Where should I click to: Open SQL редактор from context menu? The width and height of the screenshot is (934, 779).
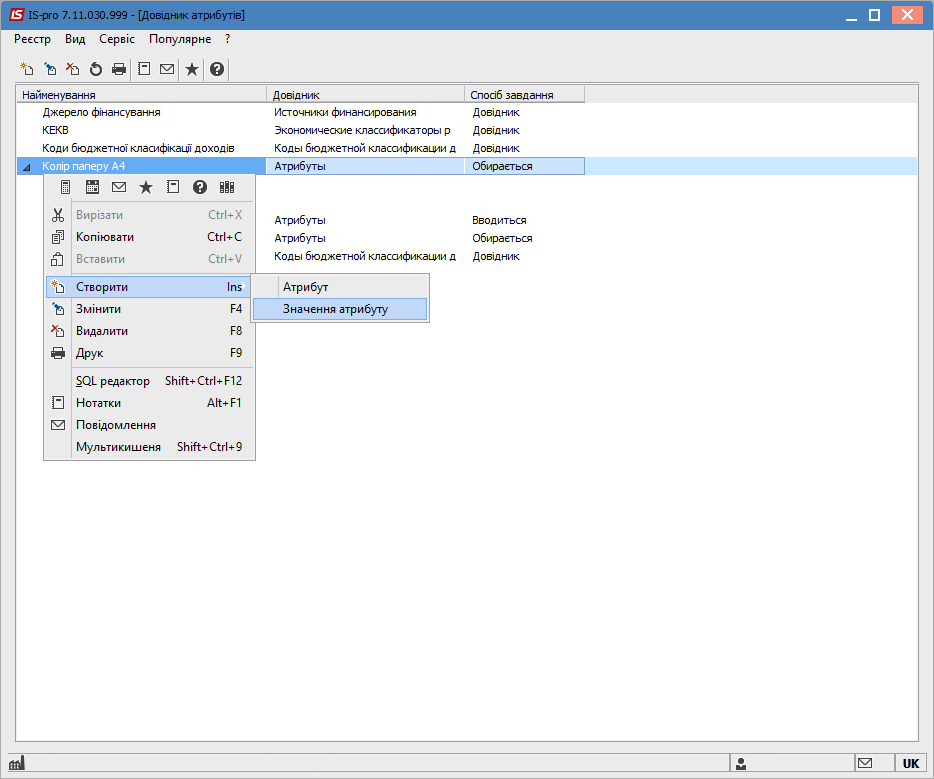point(150,381)
